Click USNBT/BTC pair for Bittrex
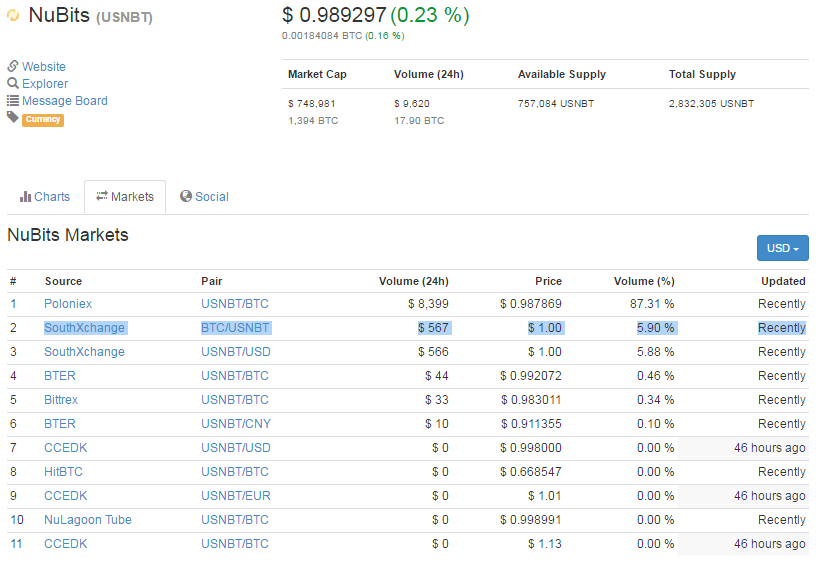The image size is (819, 561). click(x=235, y=400)
